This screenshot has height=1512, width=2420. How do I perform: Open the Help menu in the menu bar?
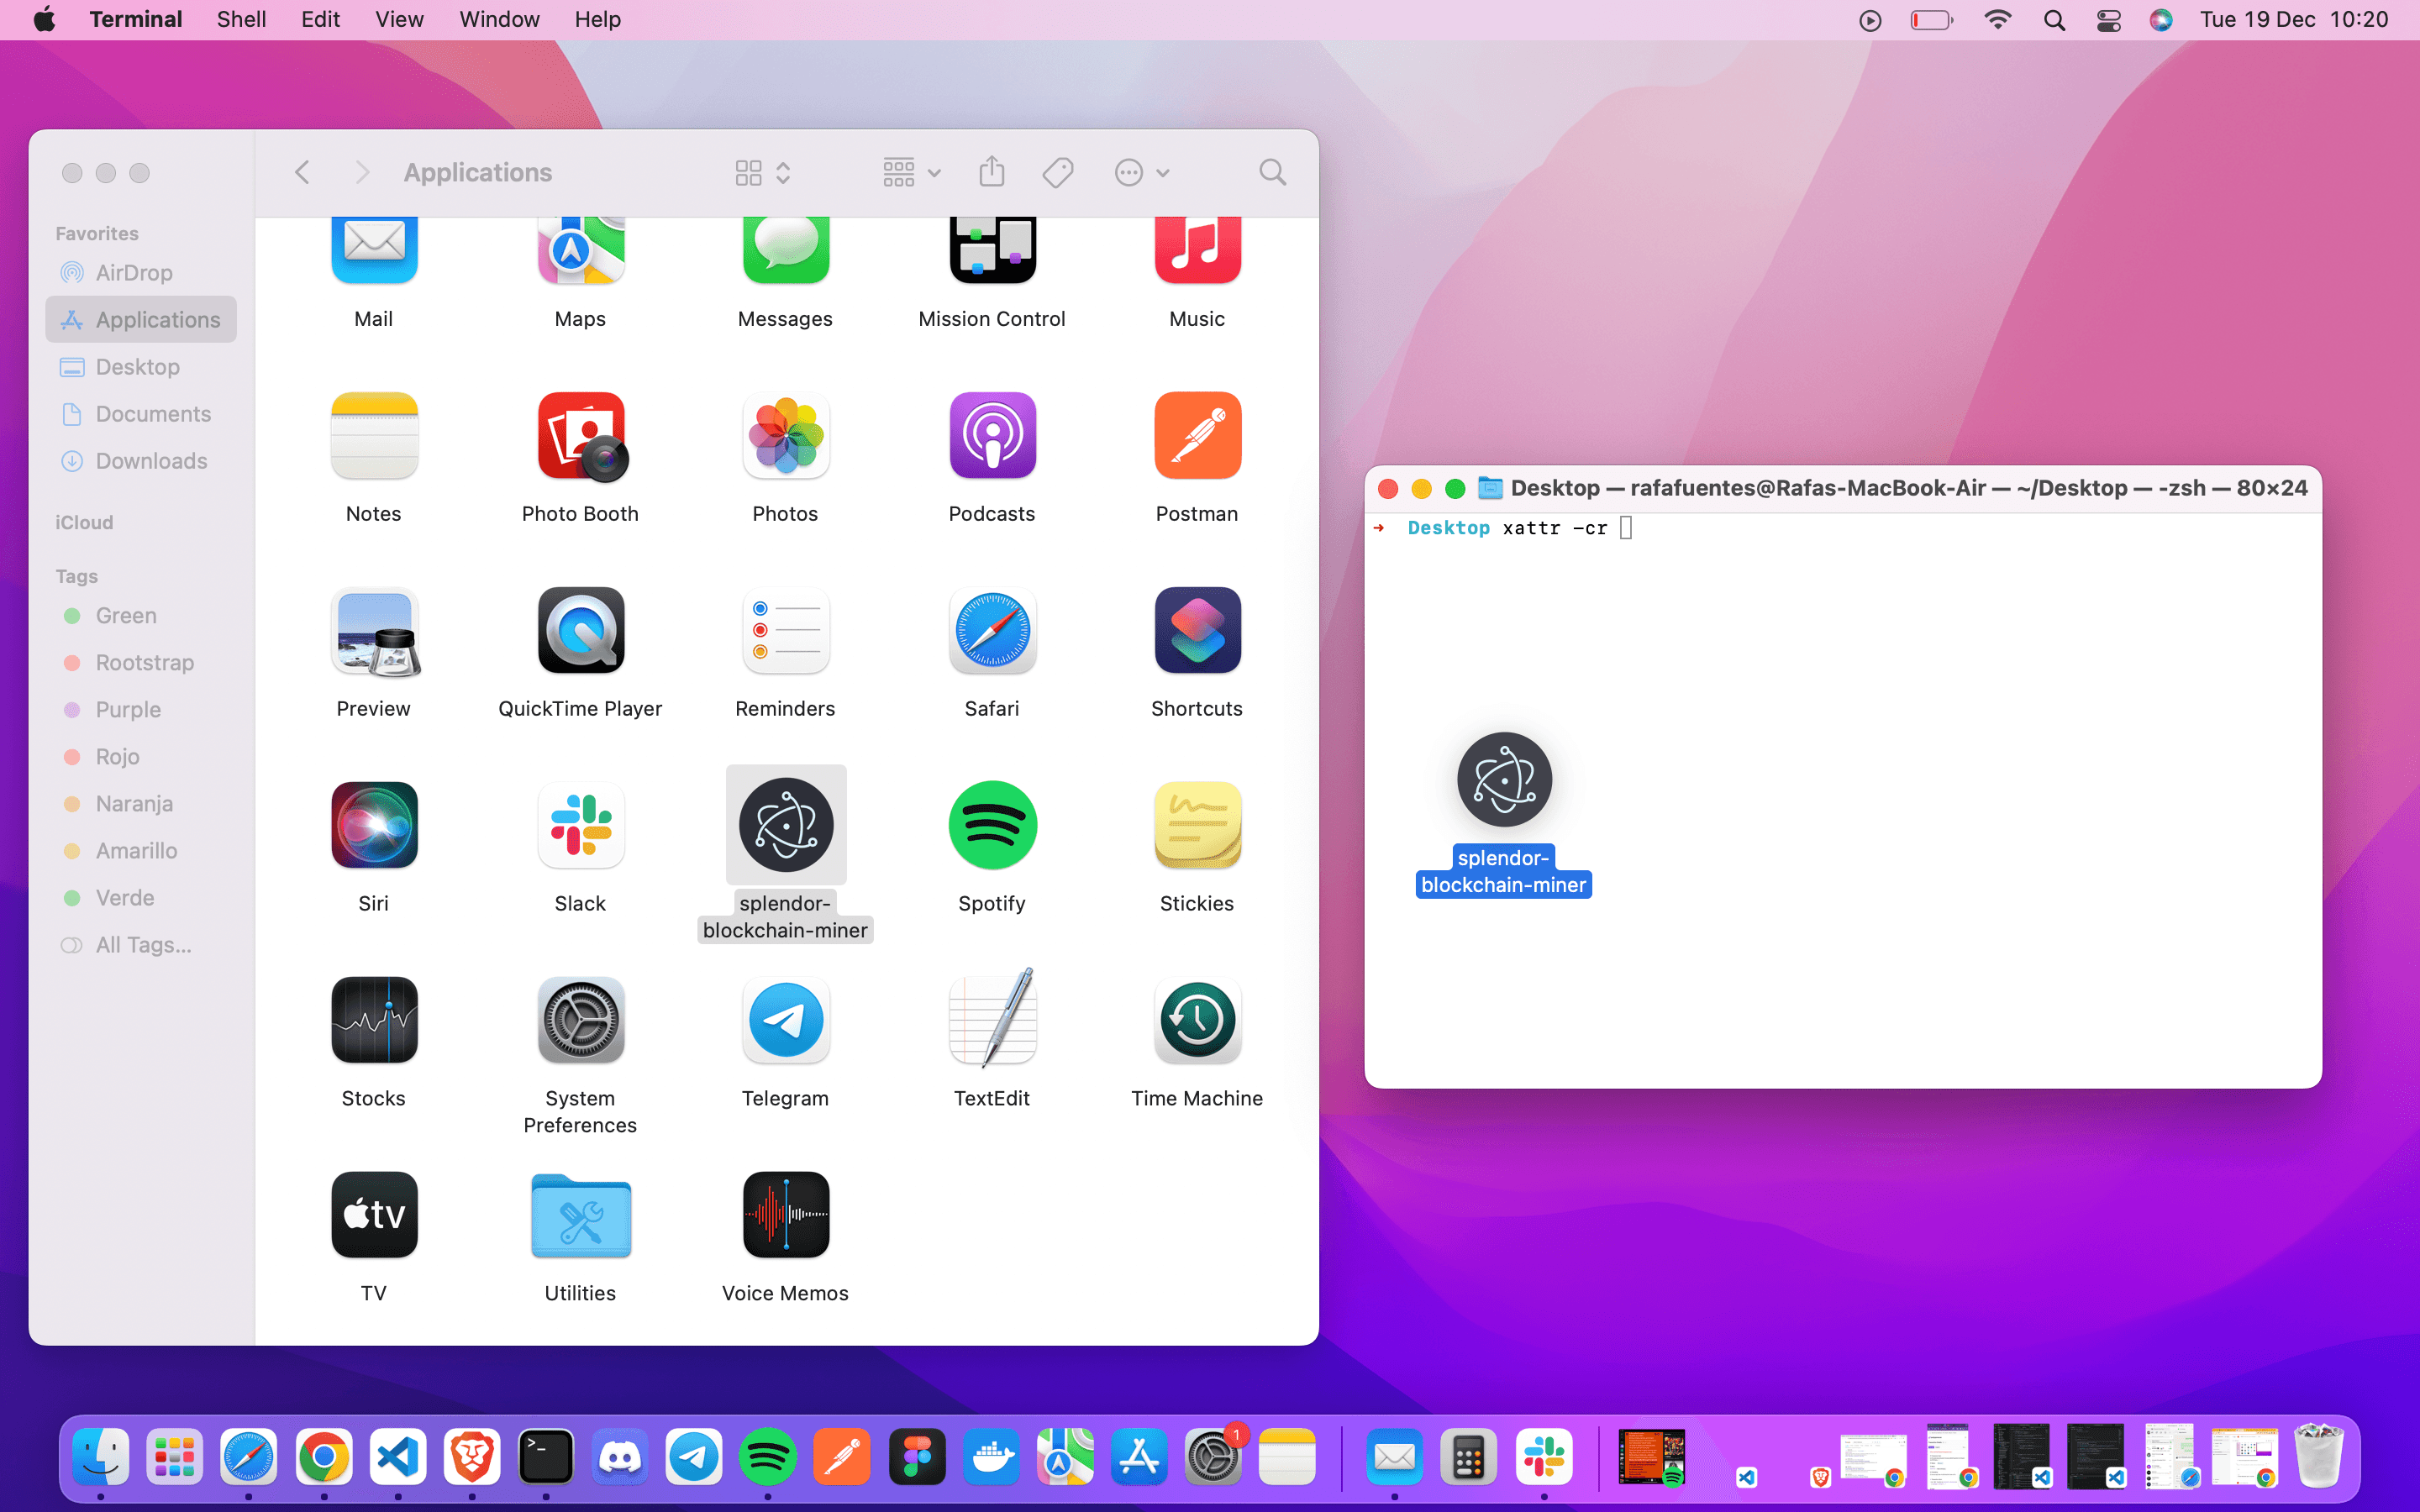(x=597, y=20)
